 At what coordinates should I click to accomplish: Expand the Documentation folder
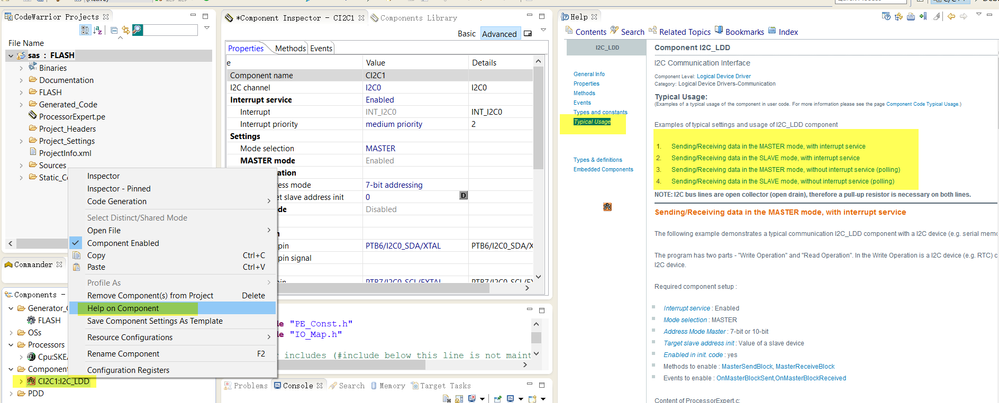click(x=22, y=80)
